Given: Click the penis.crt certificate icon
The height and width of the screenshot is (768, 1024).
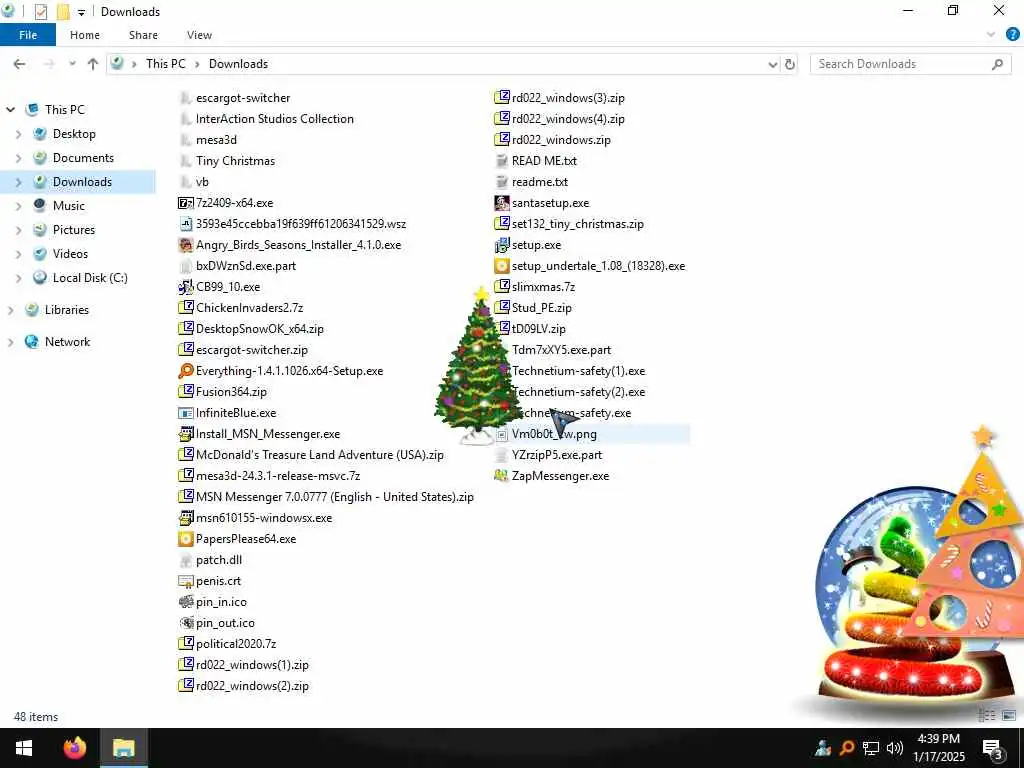Looking at the screenshot, I should point(185,581).
